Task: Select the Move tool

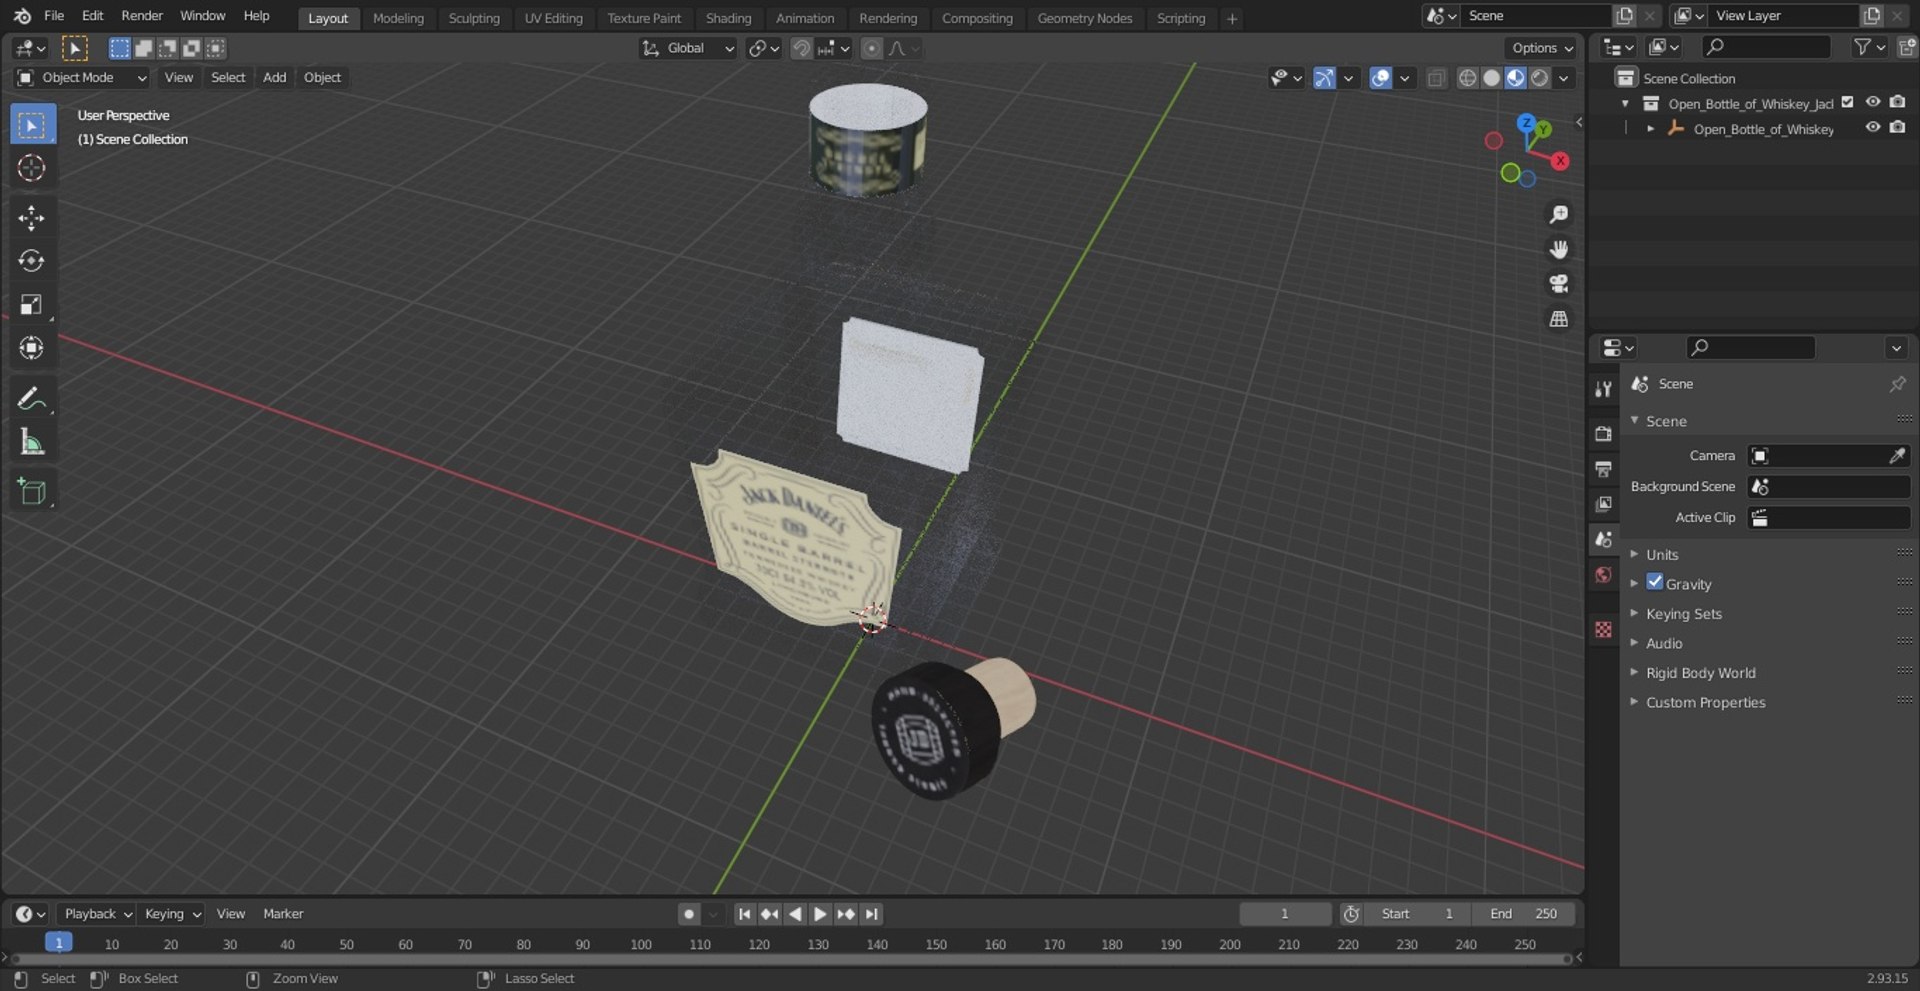Action: click(32, 218)
